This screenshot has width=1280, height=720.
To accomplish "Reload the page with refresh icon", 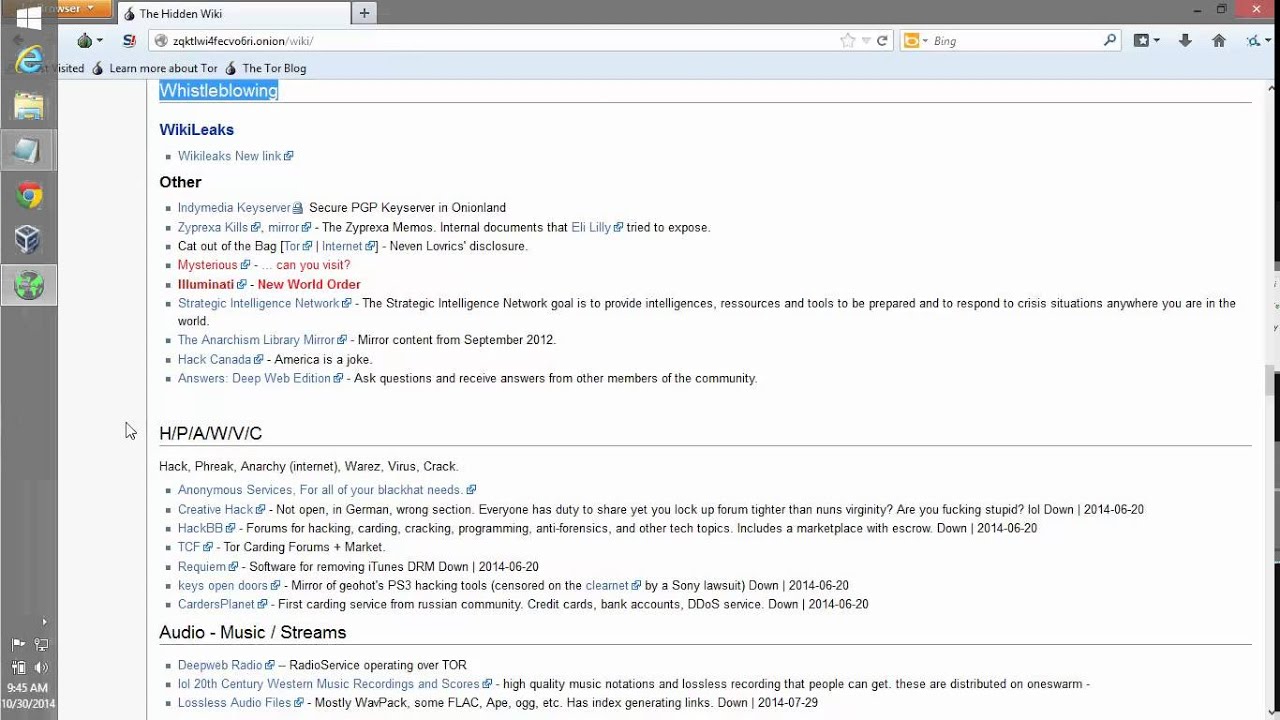I will tap(882, 41).
